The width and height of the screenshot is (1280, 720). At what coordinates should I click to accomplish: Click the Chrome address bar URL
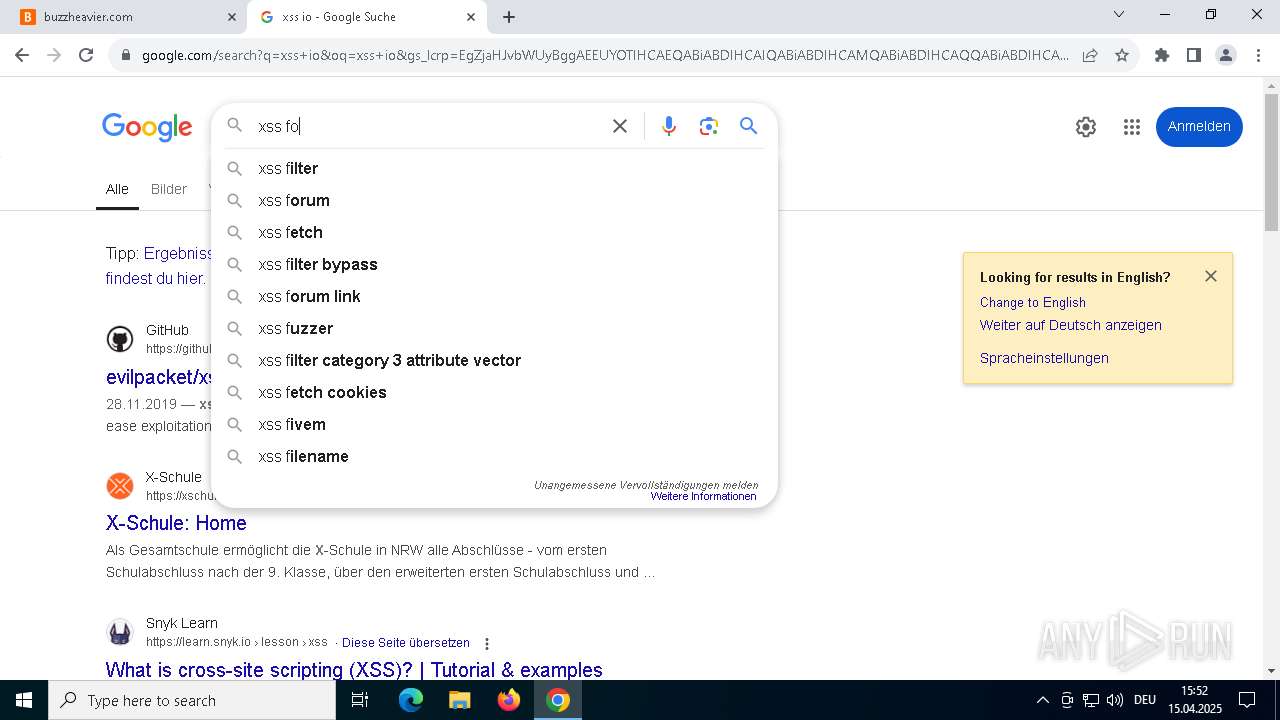click(605, 55)
